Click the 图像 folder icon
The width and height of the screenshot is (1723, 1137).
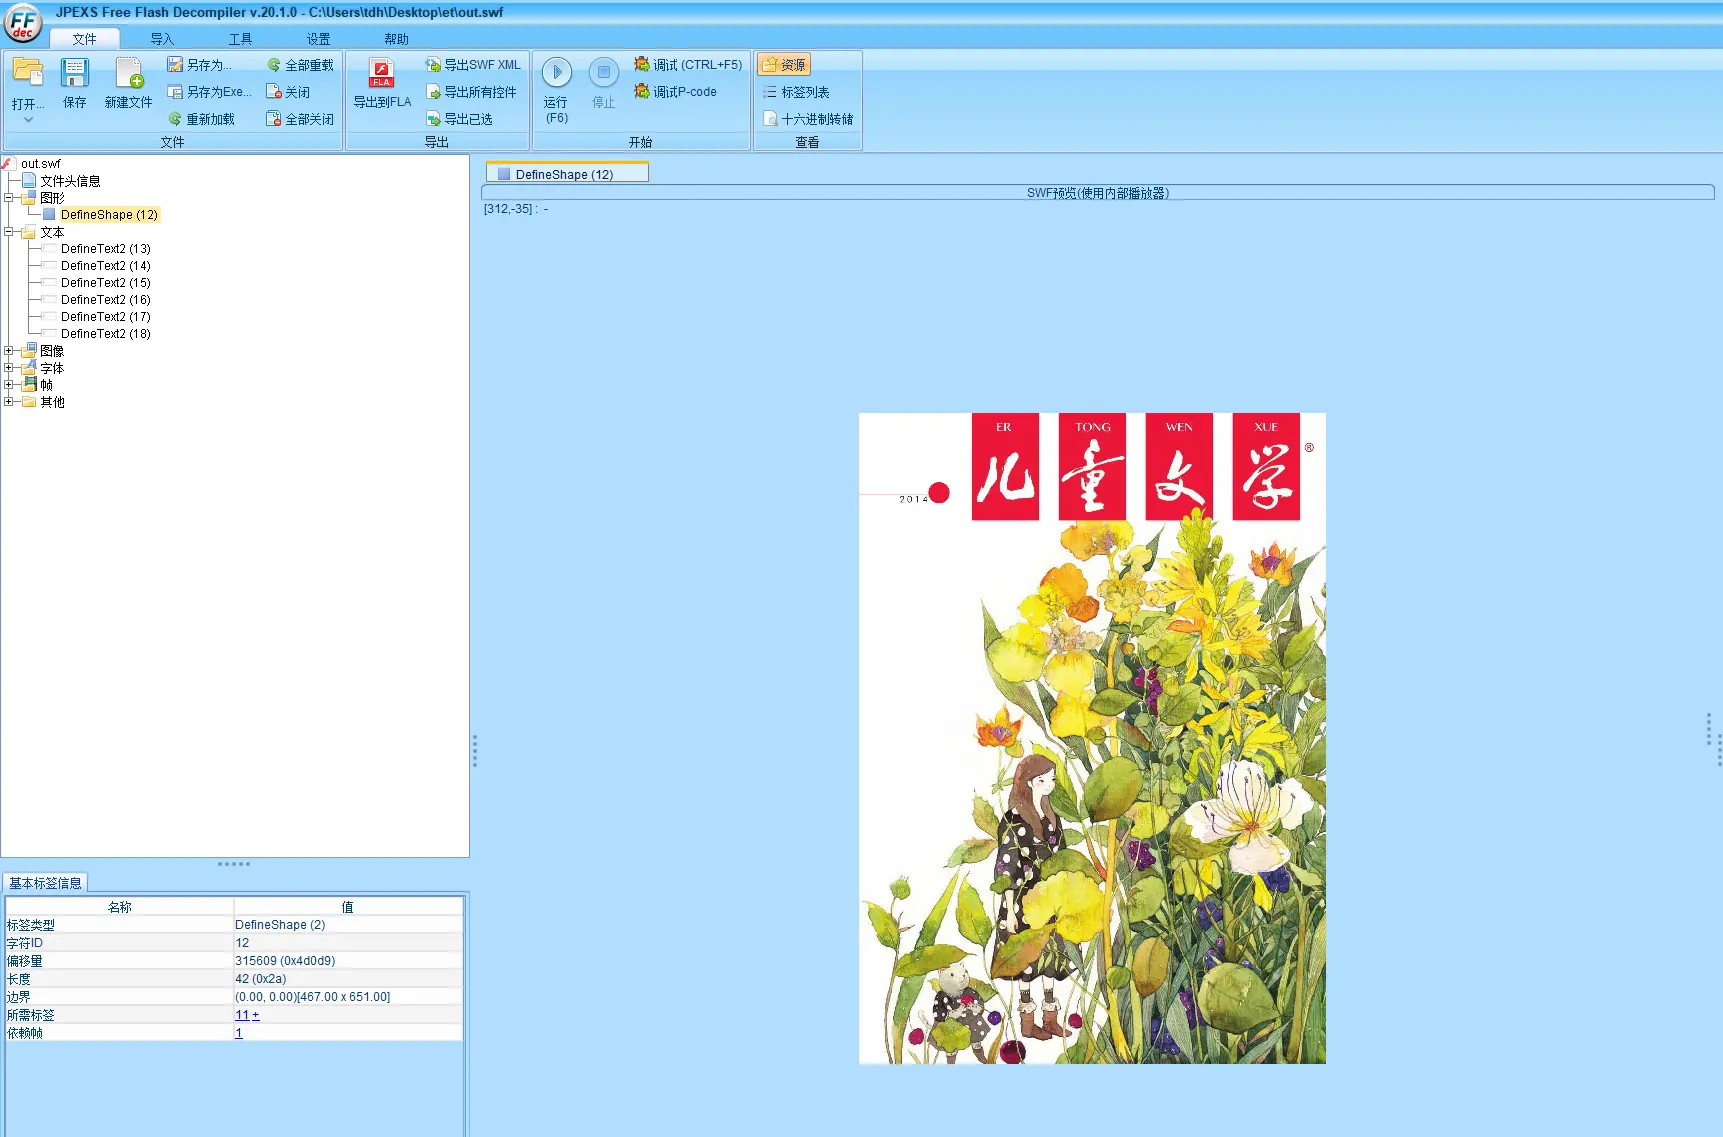click(29, 351)
